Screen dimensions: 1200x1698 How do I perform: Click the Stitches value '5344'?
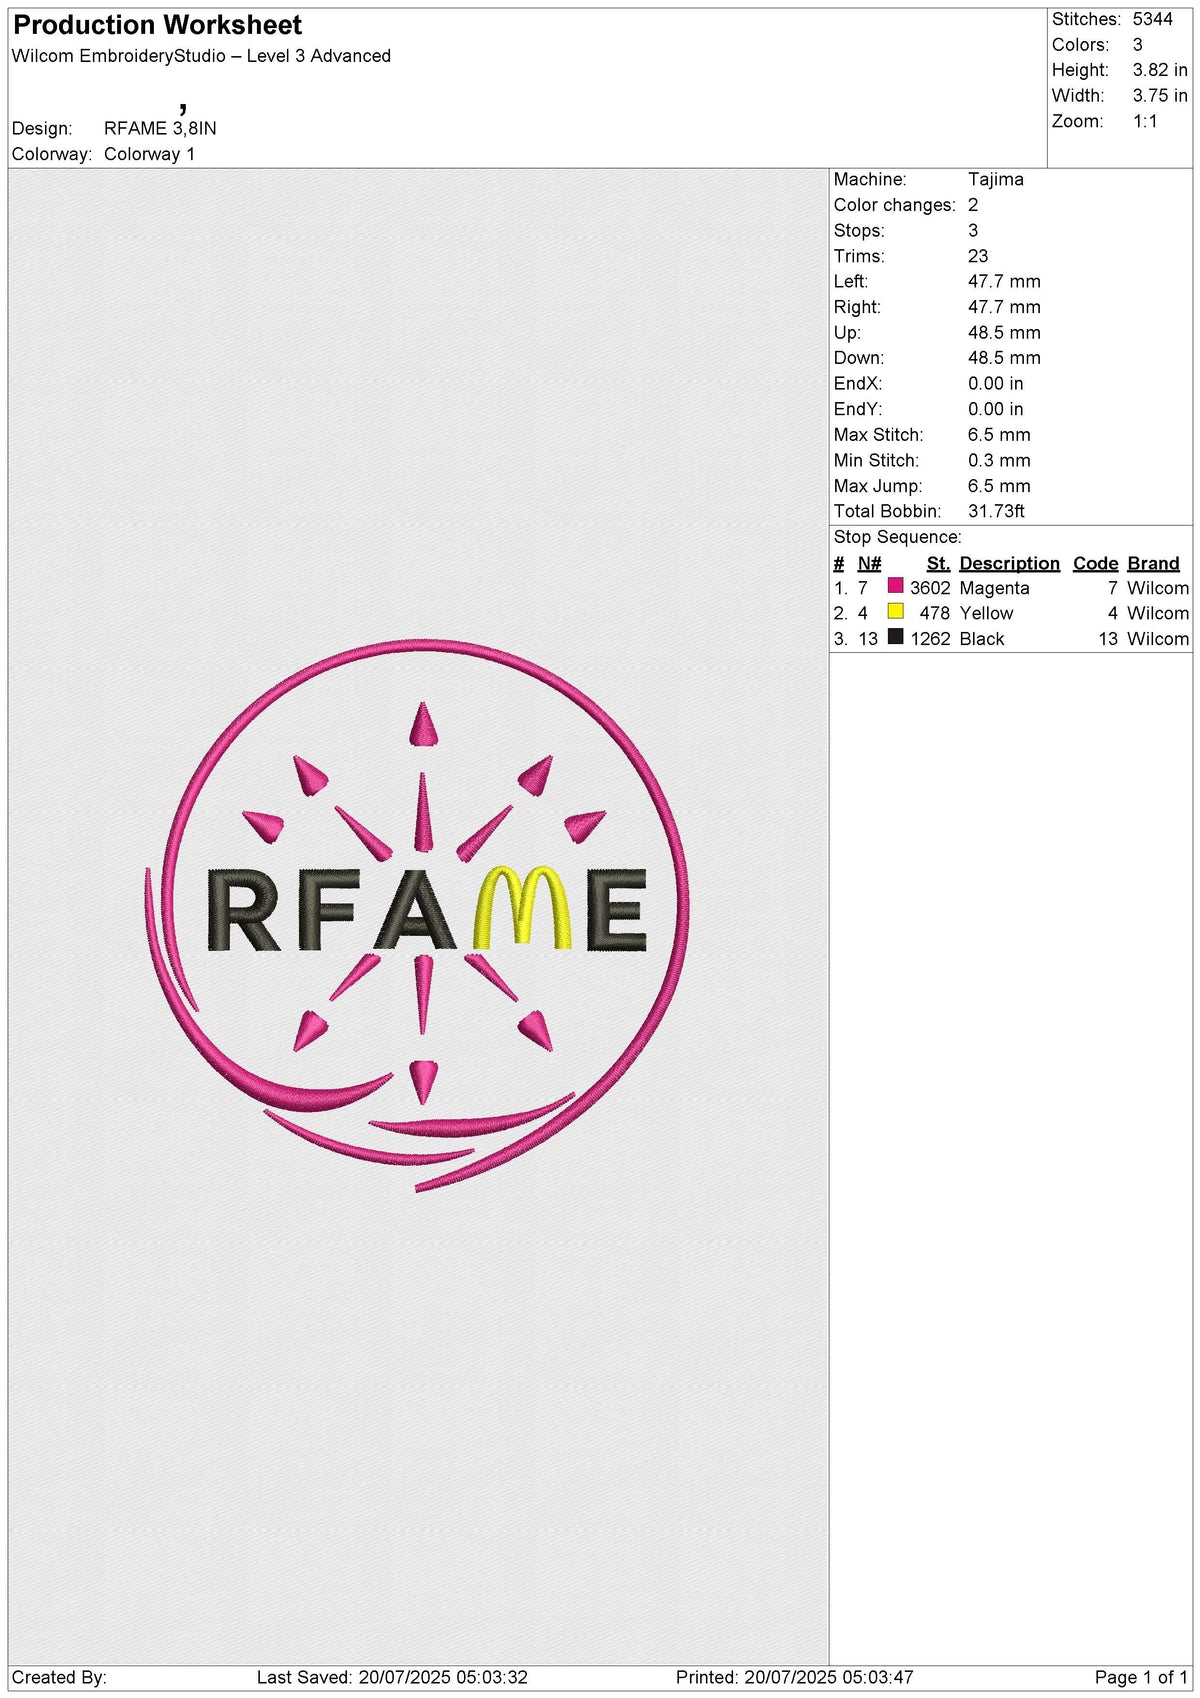[x=1152, y=19]
